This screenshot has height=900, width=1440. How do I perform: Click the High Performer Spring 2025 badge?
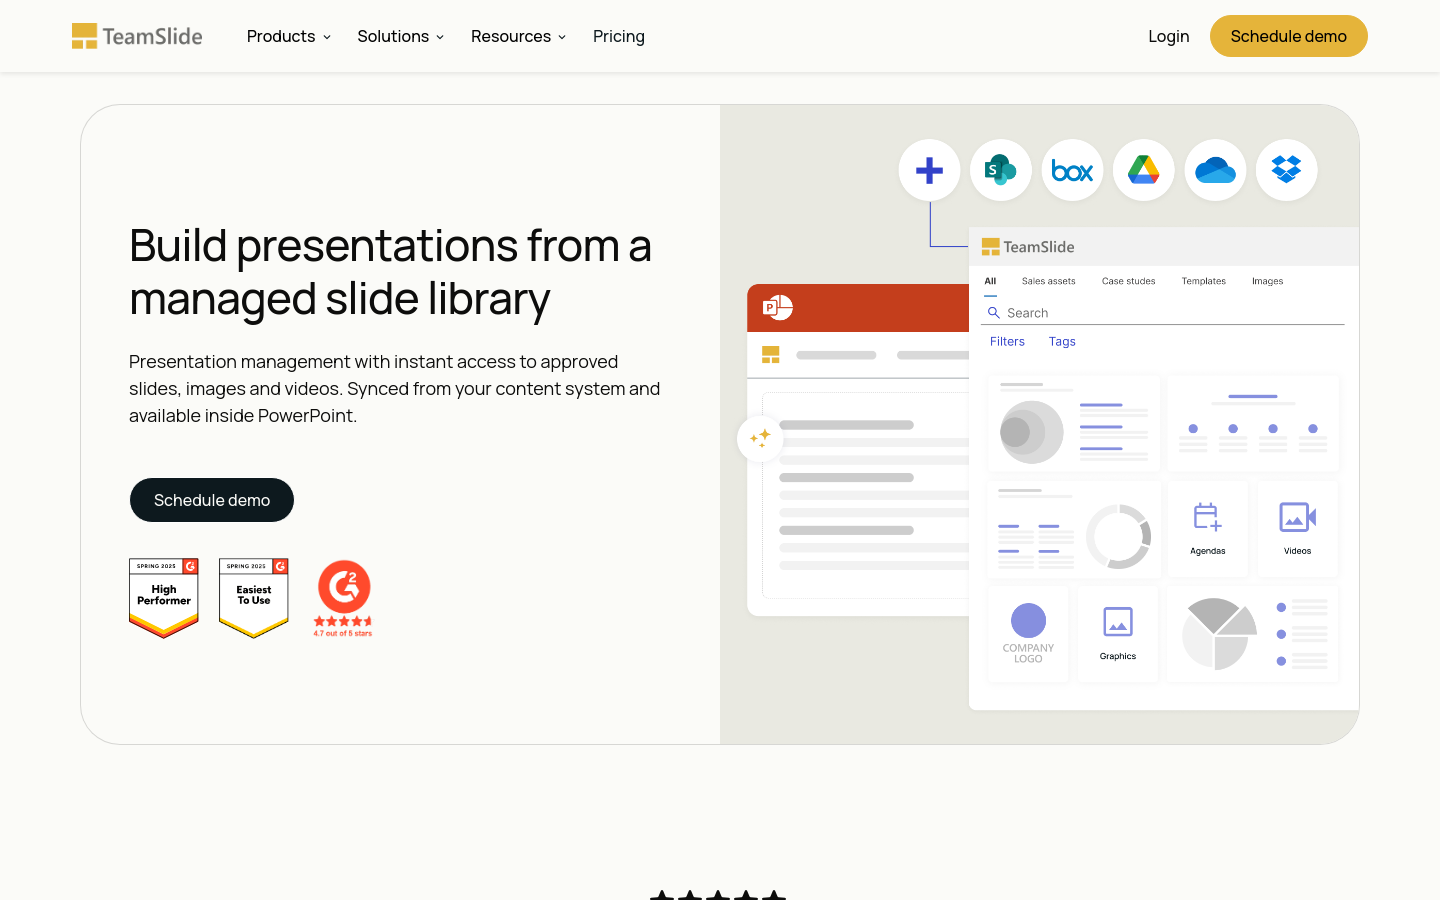(x=164, y=598)
